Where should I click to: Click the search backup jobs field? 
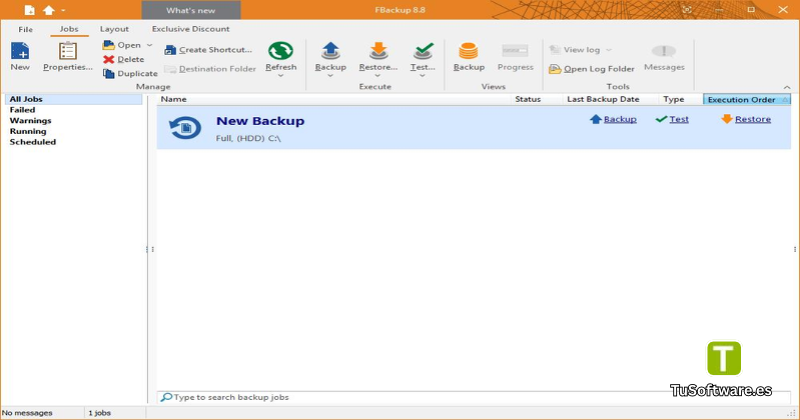tap(473, 397)
